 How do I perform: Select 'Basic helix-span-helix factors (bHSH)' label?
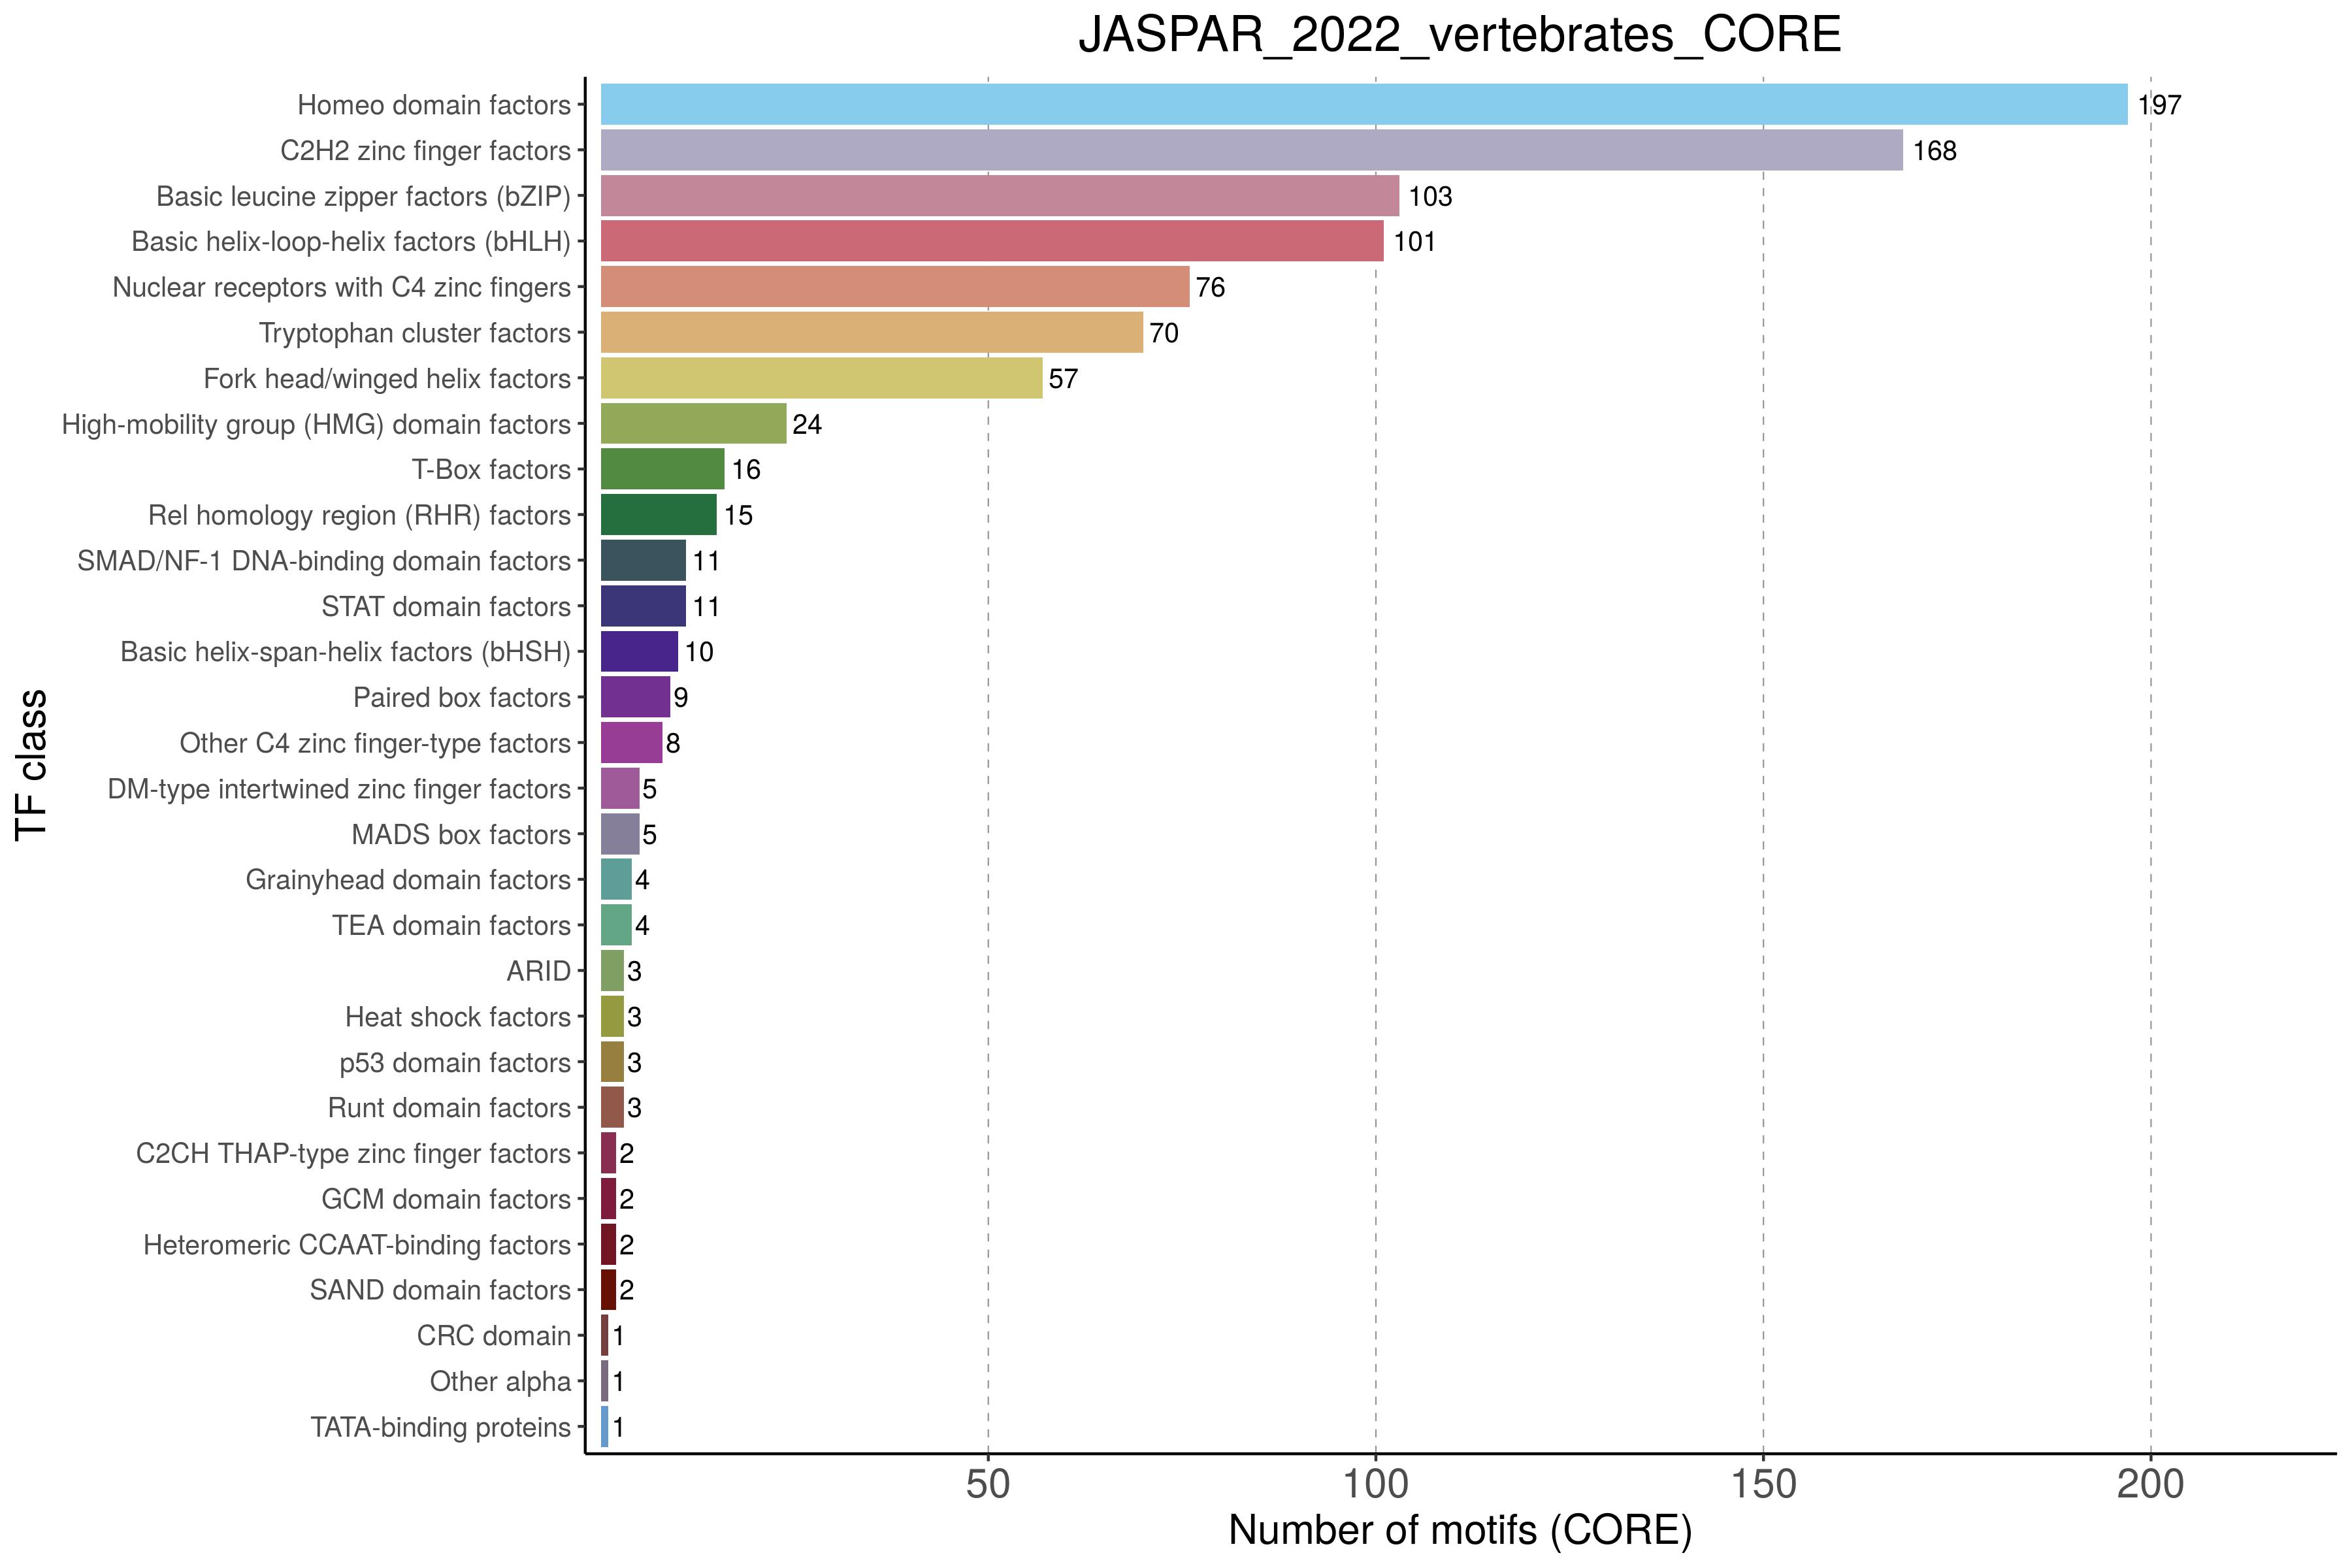point(346,652)
